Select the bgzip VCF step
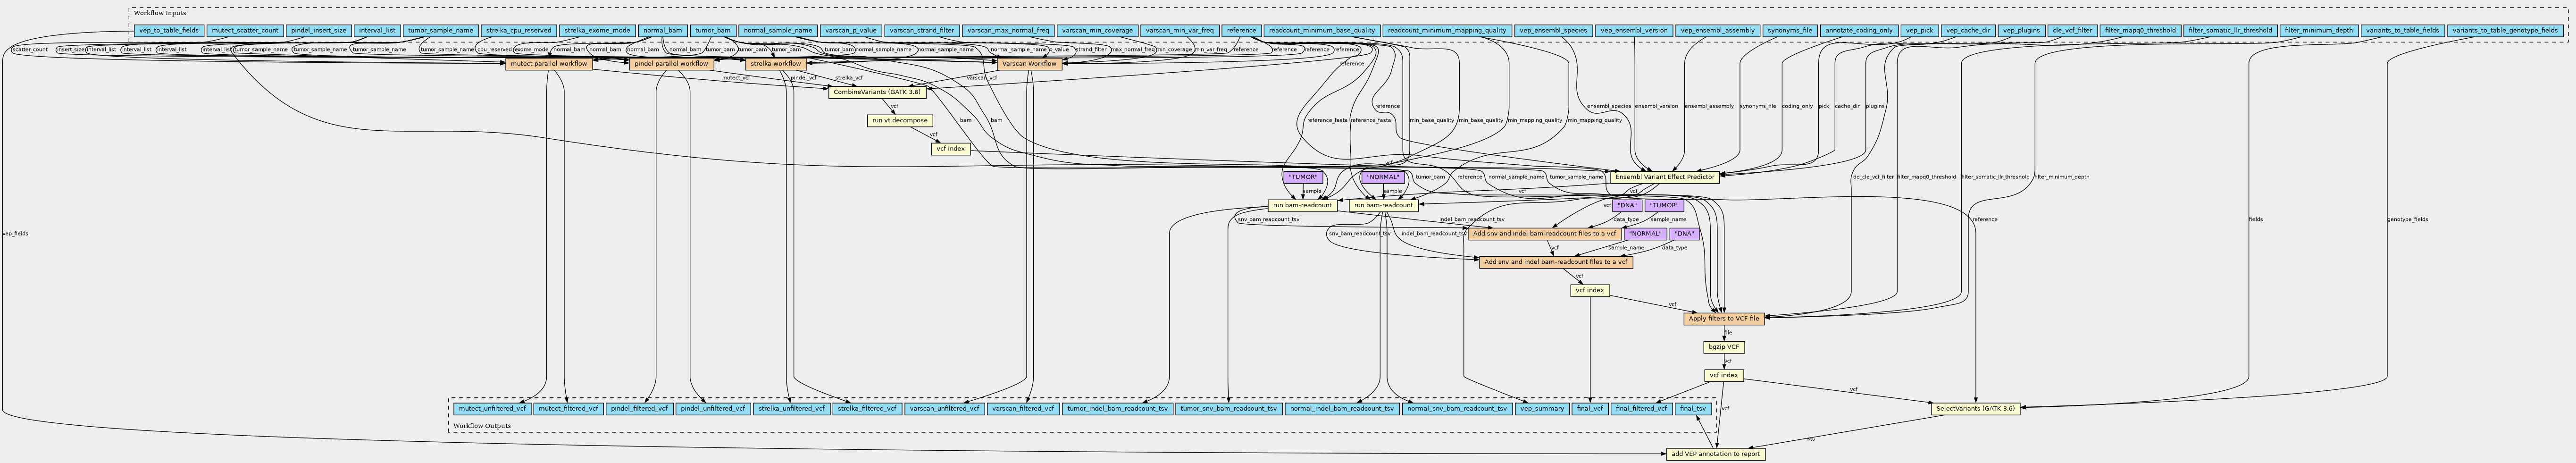 1724,347
